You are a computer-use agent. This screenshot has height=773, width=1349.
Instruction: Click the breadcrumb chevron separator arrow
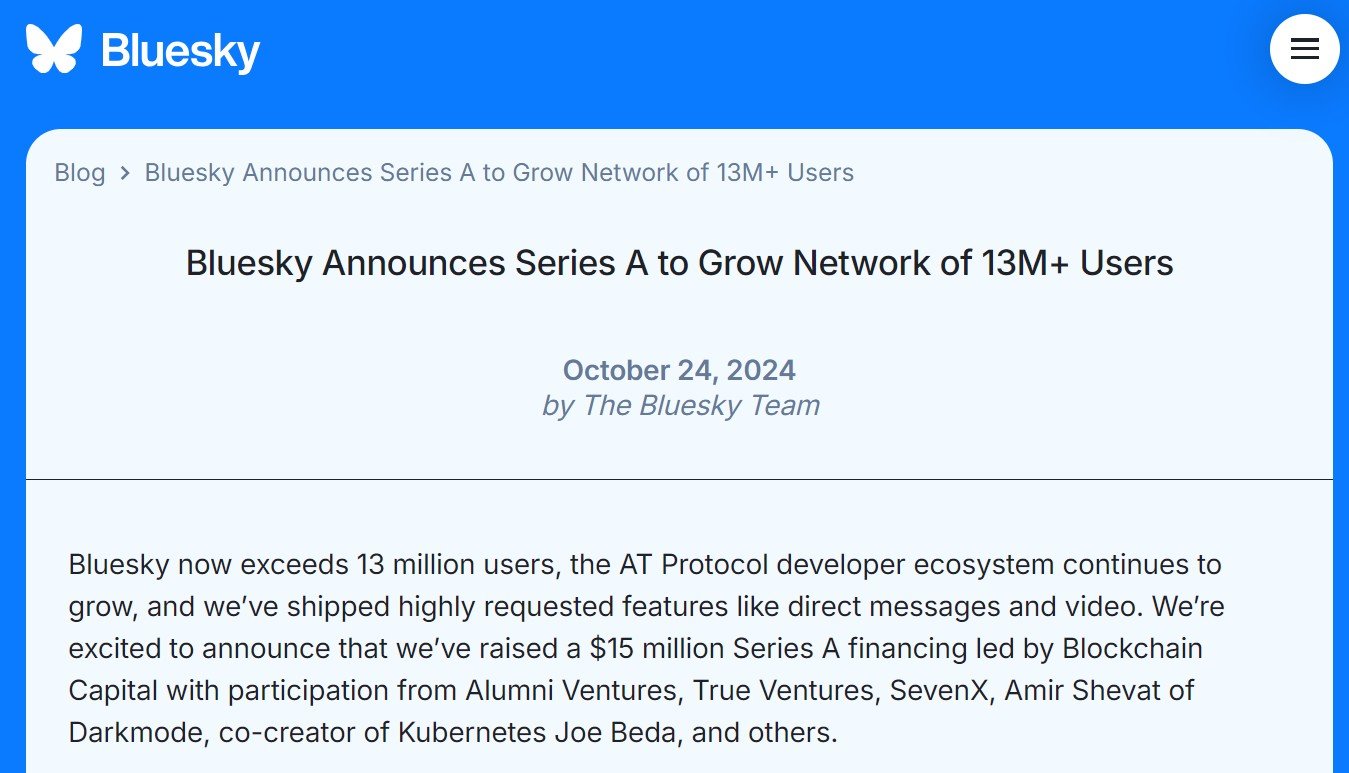tap(125, 173)
